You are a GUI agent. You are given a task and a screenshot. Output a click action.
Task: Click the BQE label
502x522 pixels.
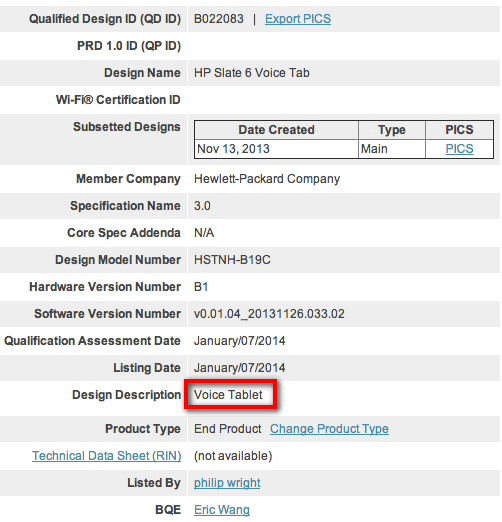(168, 510)
